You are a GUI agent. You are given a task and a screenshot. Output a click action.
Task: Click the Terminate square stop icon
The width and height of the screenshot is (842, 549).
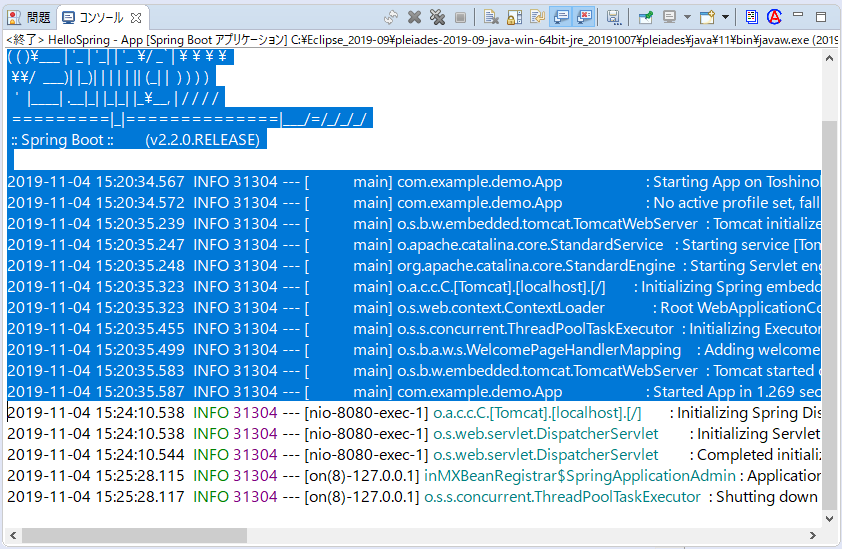pos(460,17)
